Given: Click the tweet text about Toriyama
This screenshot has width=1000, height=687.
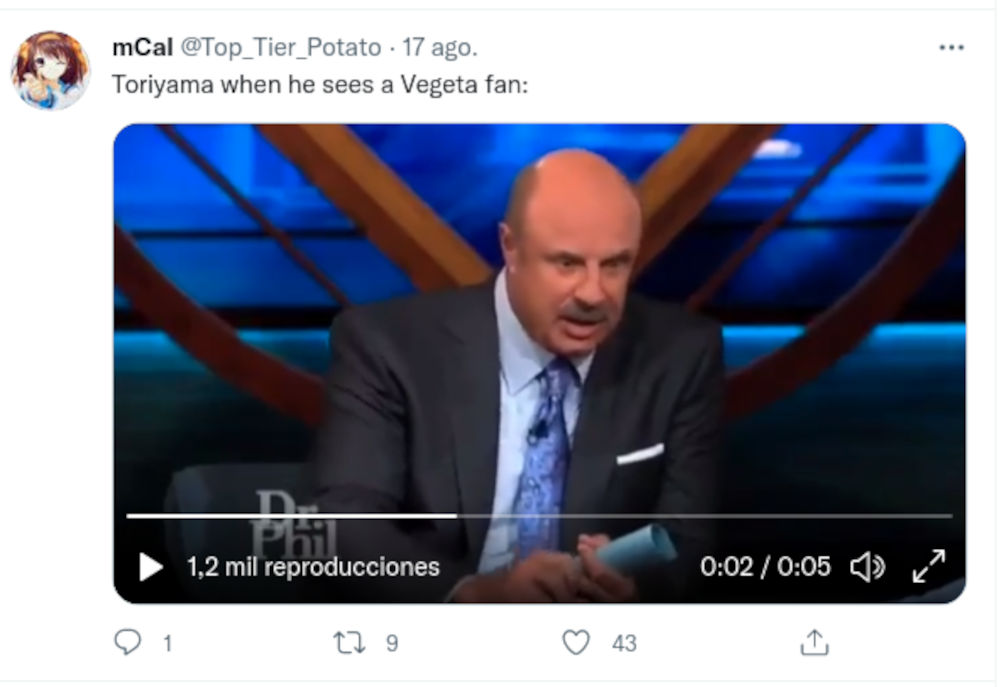Looking at the screenshot, I should [320, 85].
